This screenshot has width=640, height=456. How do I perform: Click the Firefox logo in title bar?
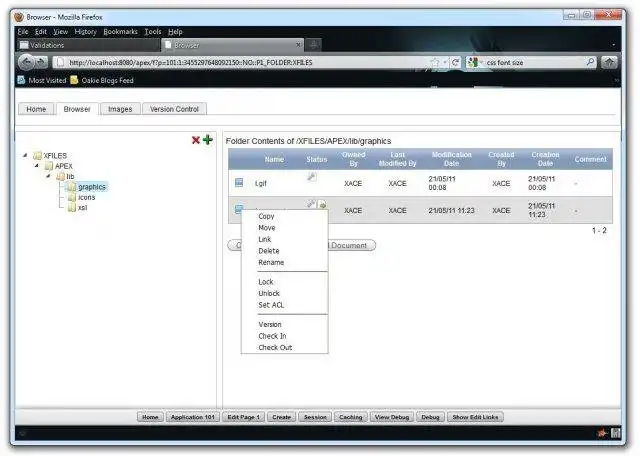19,17
